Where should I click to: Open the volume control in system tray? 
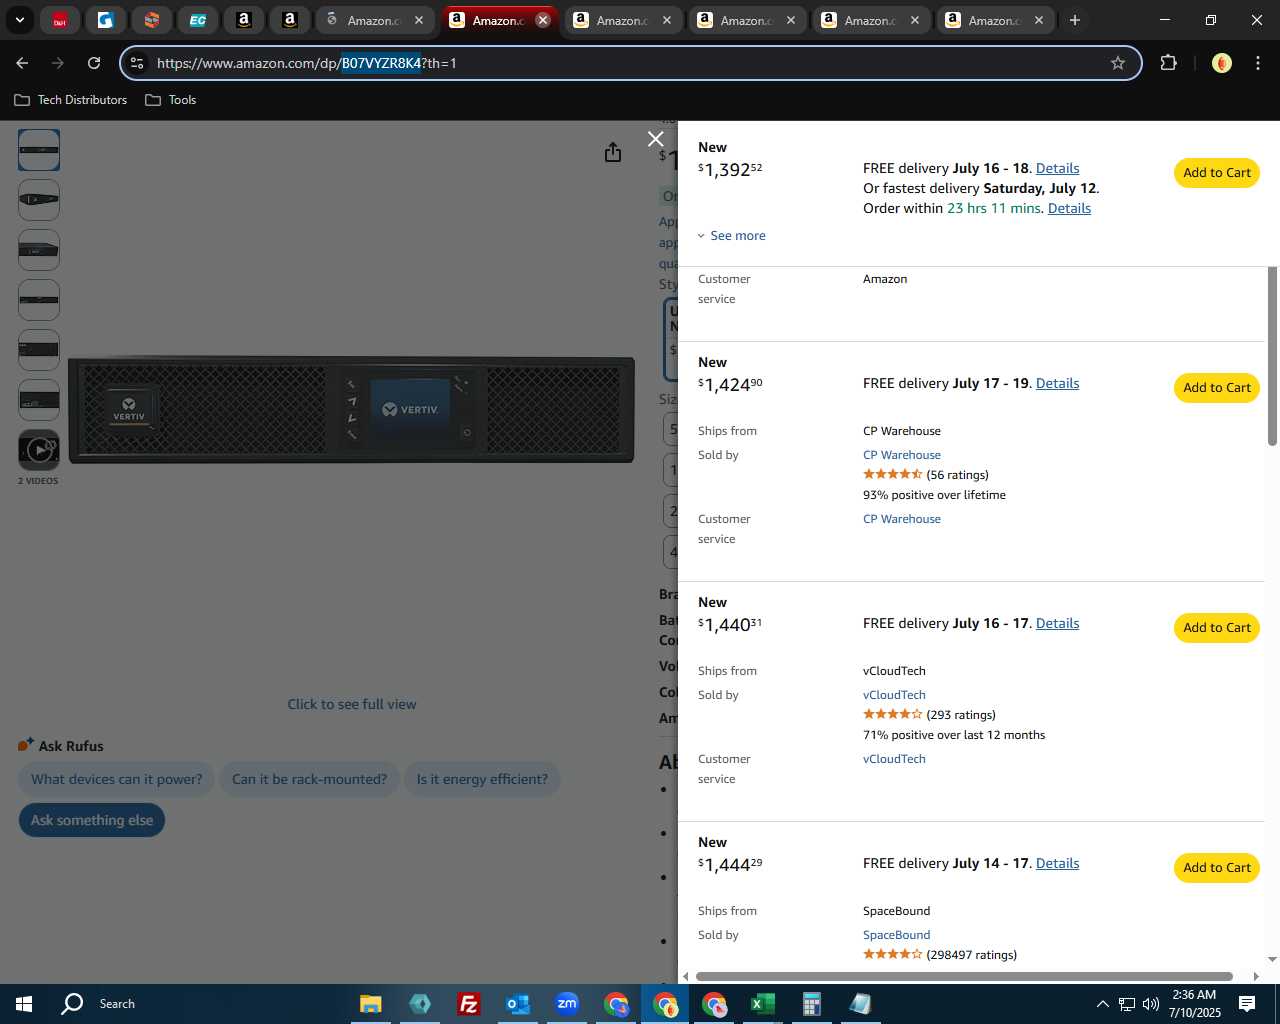[x=1151, y=1004]
